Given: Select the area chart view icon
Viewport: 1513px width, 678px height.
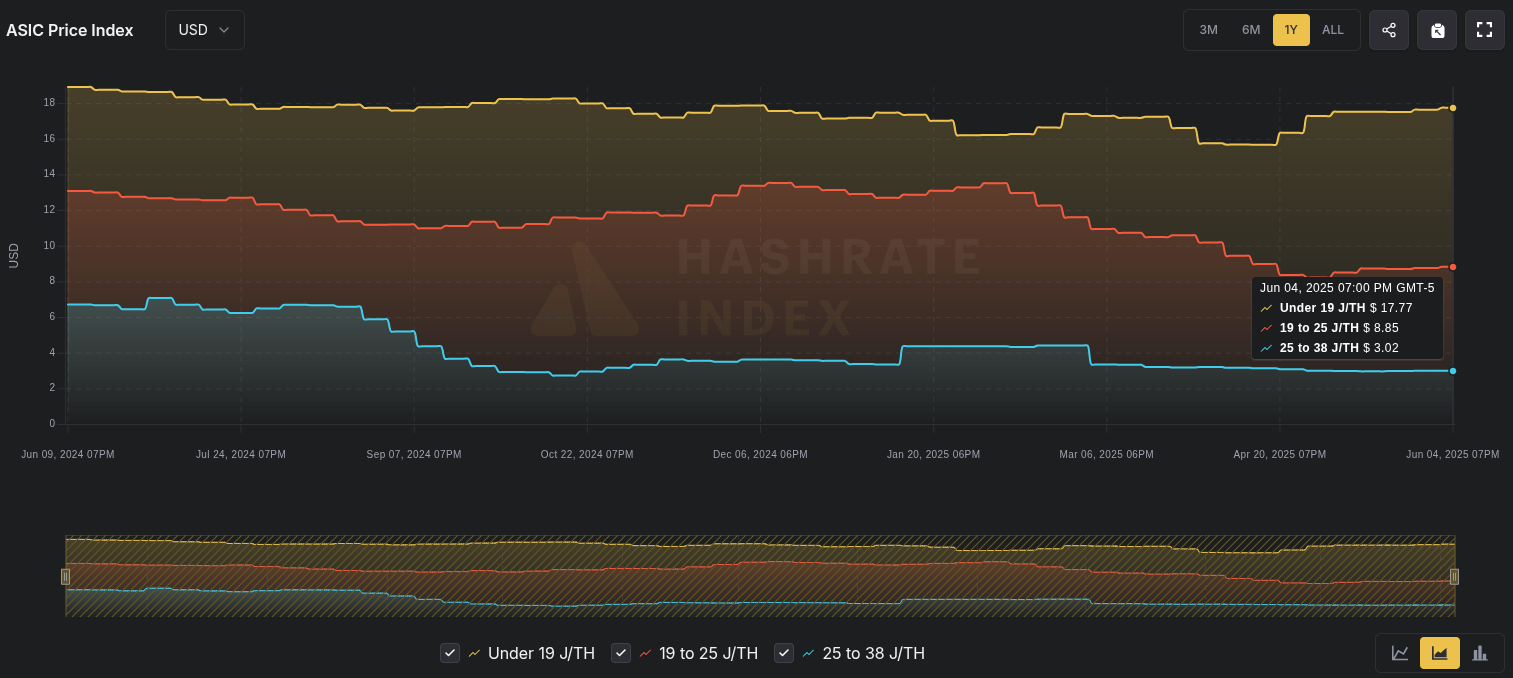Looking at the screenshot, I should click(1440, 653).
